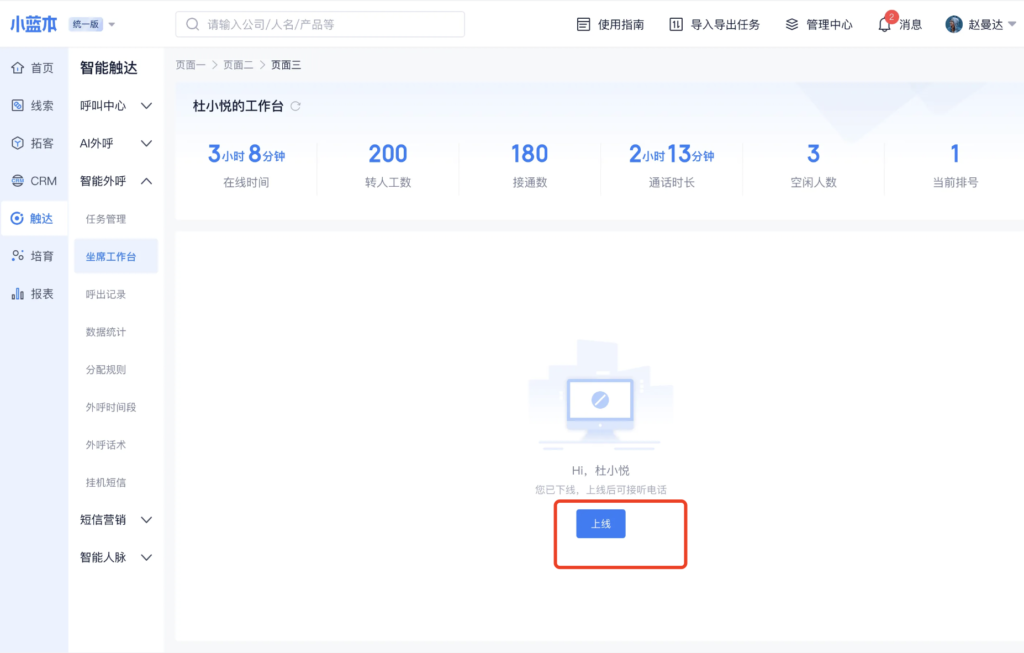Open the 线索 leads icon in sidebar

(17, 105)
